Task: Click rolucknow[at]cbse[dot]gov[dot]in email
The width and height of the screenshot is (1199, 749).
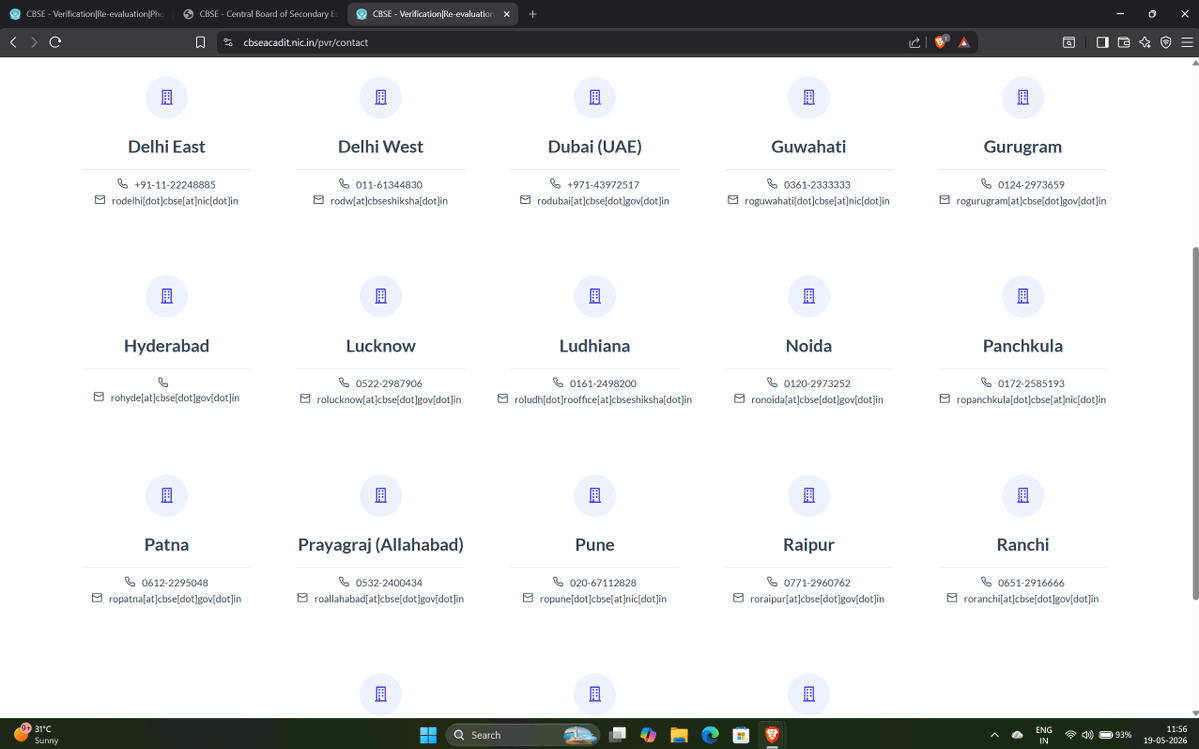Action: tap(388, 399)
